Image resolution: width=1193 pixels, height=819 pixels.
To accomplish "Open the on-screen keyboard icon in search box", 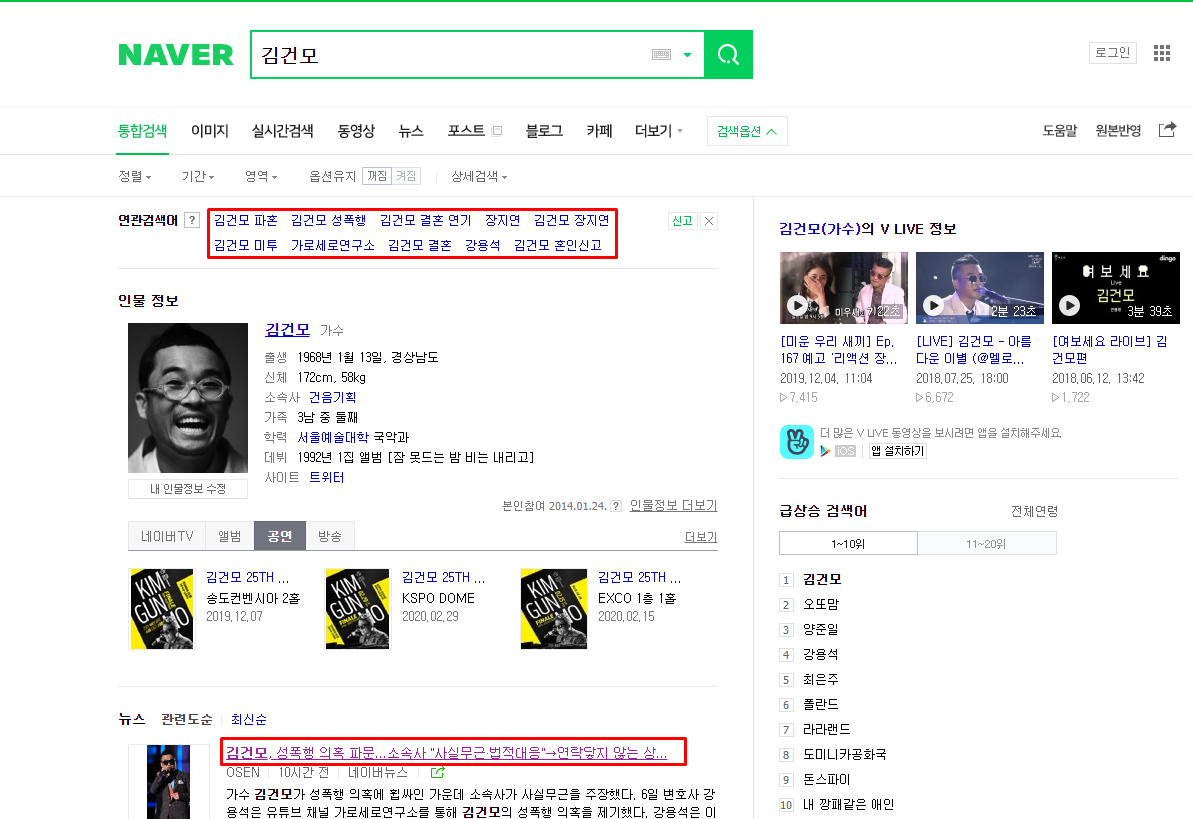I will (x=661, y=55).
